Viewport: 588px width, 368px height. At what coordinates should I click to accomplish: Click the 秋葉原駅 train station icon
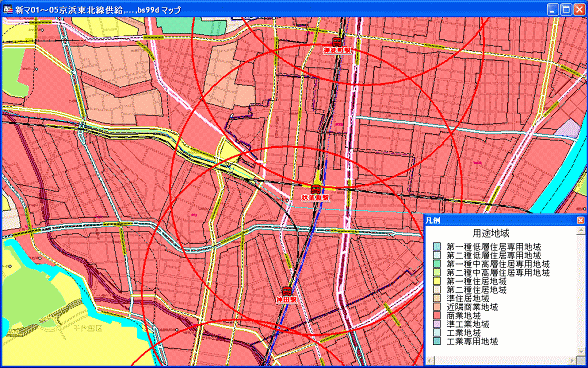[315, 189]
